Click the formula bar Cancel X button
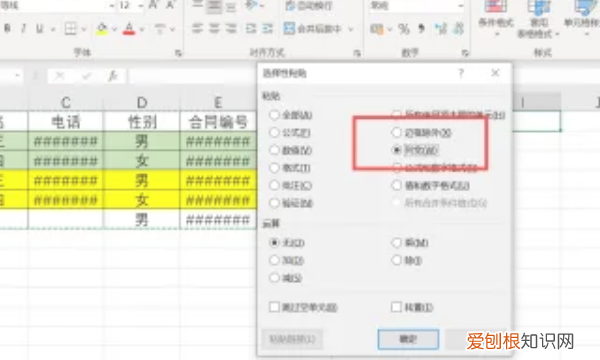Screen dimensions: 600x360 point(60,76)
